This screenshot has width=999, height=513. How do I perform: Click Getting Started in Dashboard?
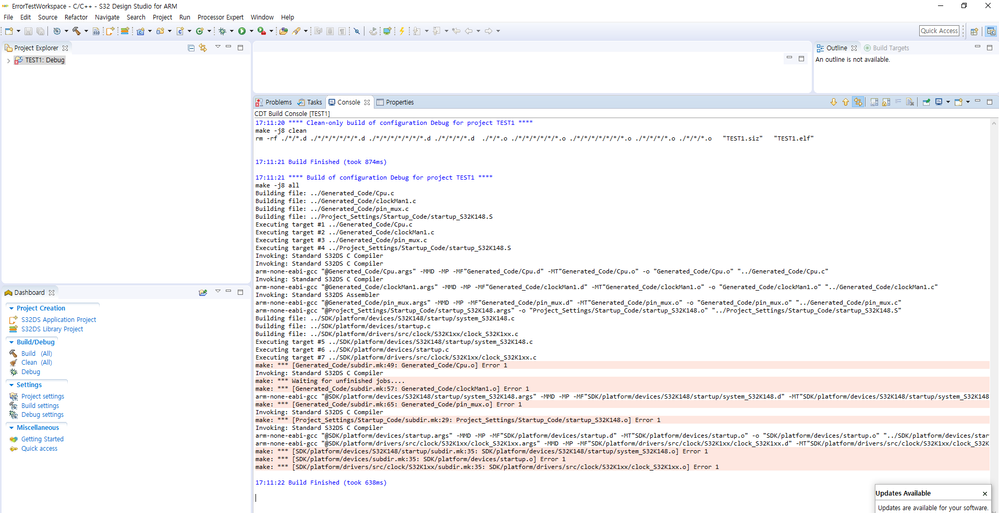[x=42, y=439]
